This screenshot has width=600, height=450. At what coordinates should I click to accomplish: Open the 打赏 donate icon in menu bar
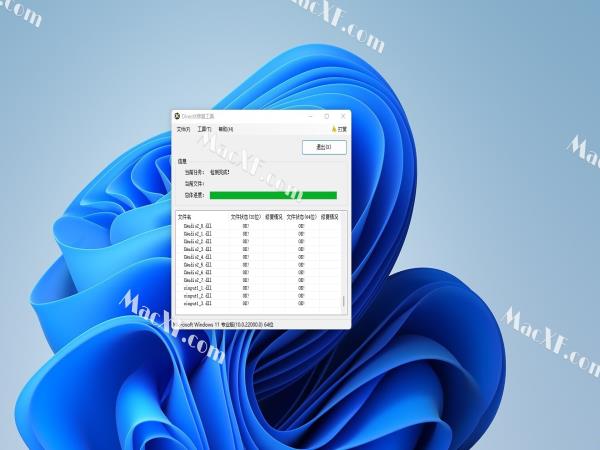click(334, 129)
